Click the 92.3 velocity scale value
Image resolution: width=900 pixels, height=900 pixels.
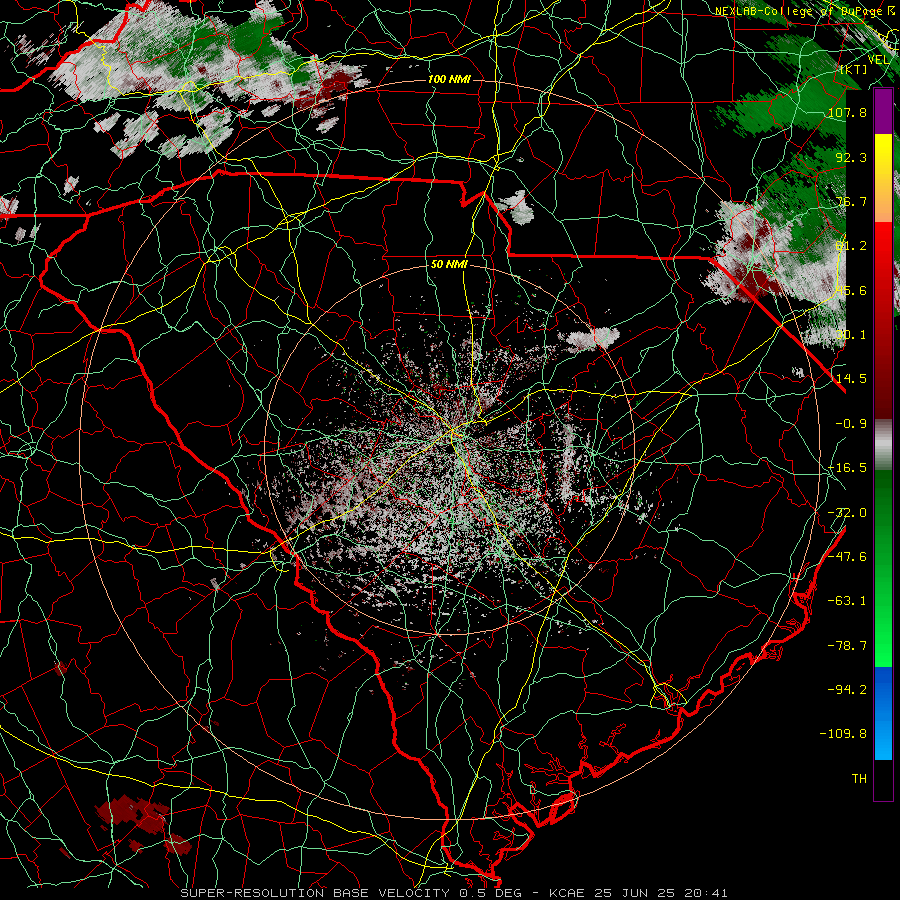point(851,157)
